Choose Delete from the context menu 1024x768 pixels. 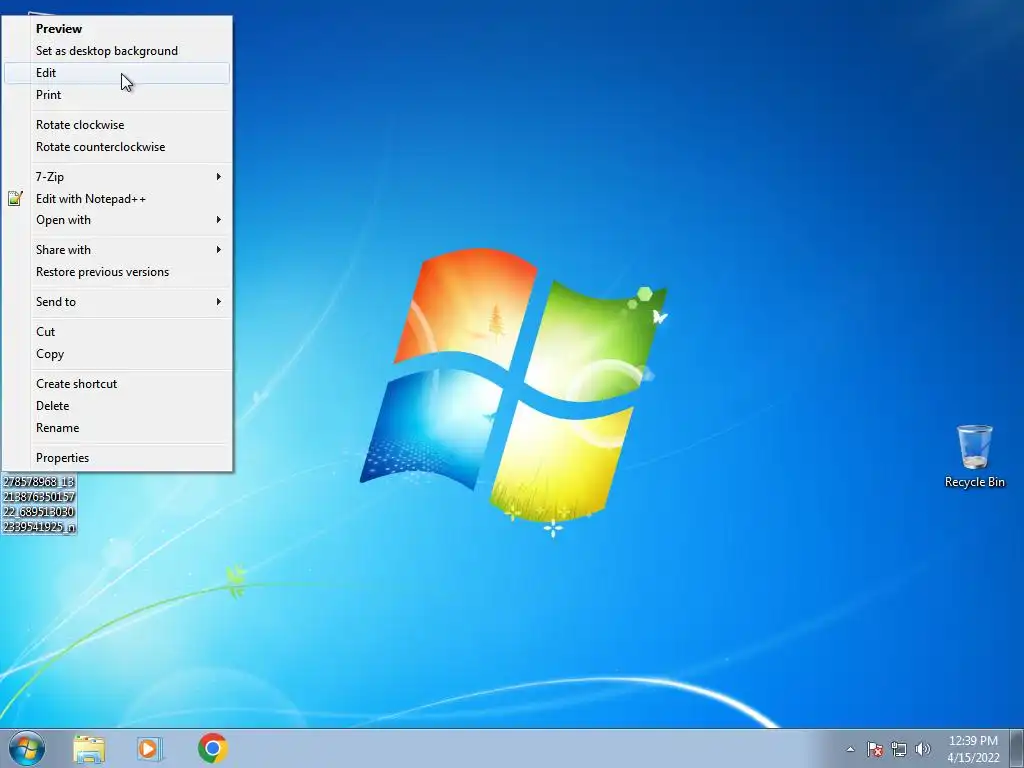[x=118, y=406]
